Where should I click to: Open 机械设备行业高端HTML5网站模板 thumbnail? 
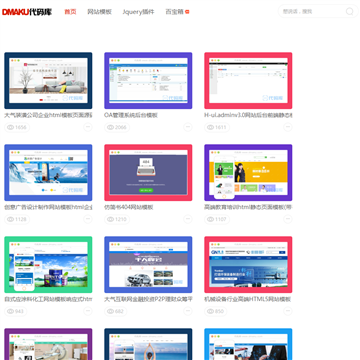coord(248,265)
